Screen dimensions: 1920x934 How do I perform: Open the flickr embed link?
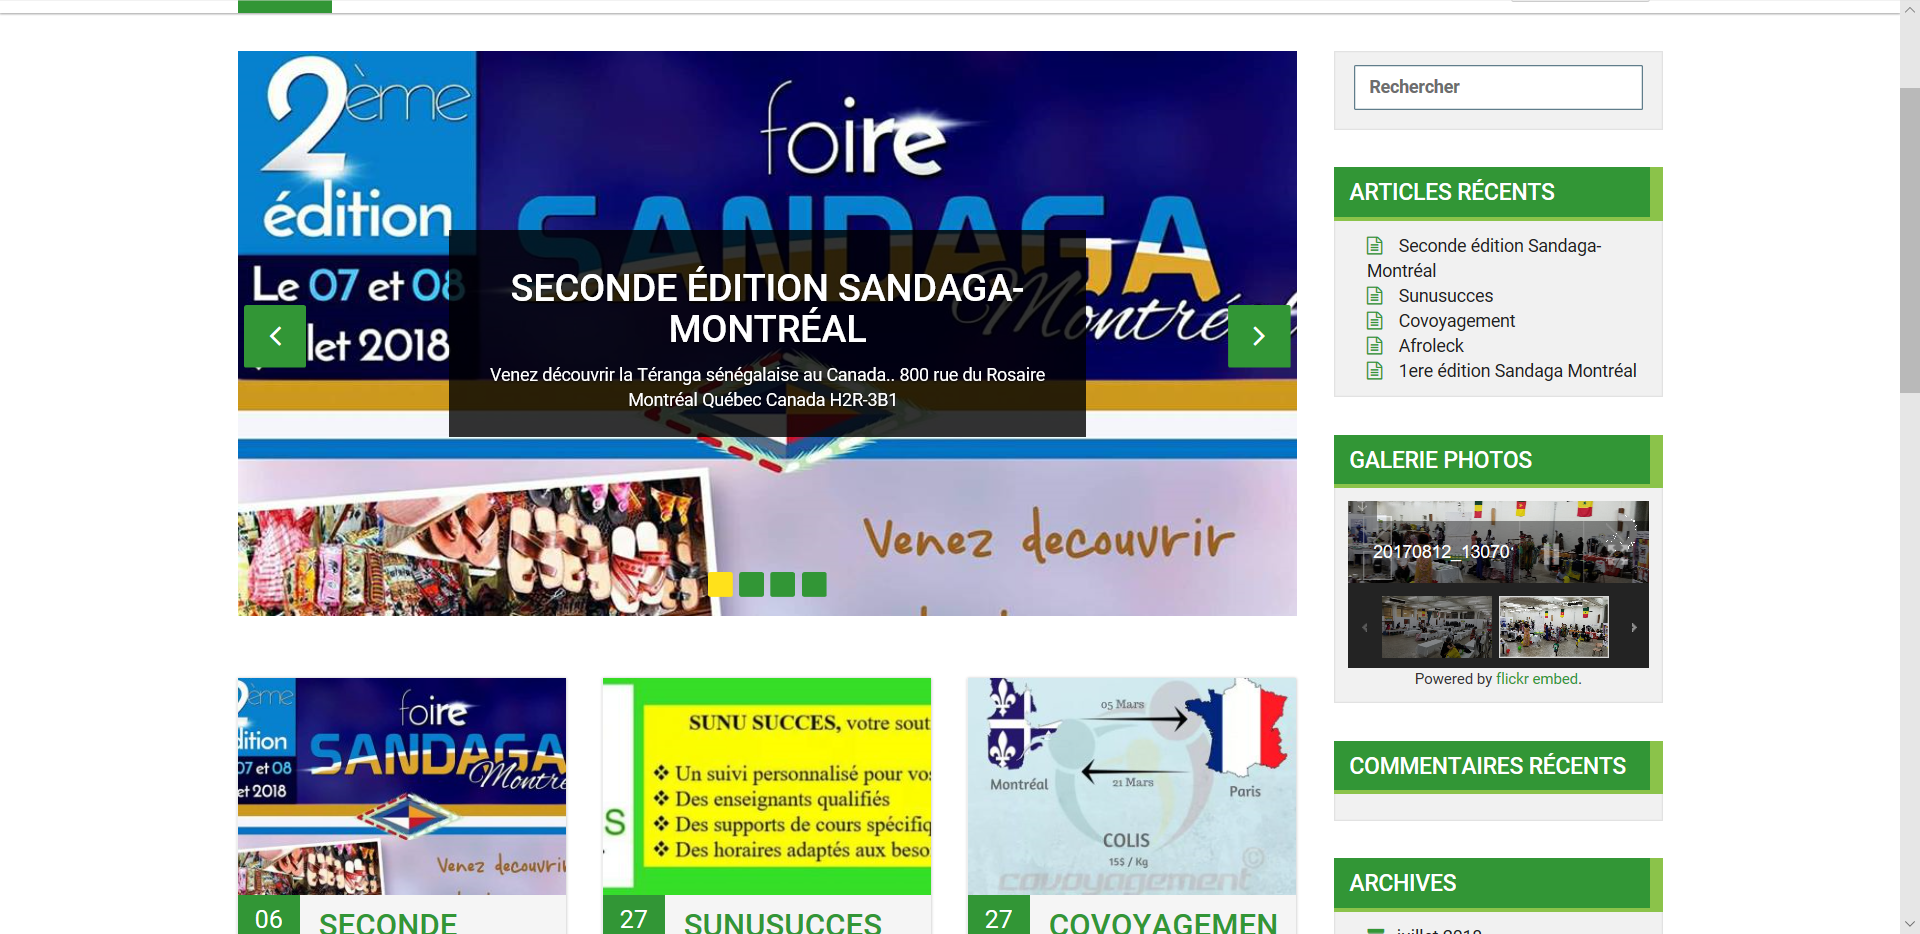1537,679
